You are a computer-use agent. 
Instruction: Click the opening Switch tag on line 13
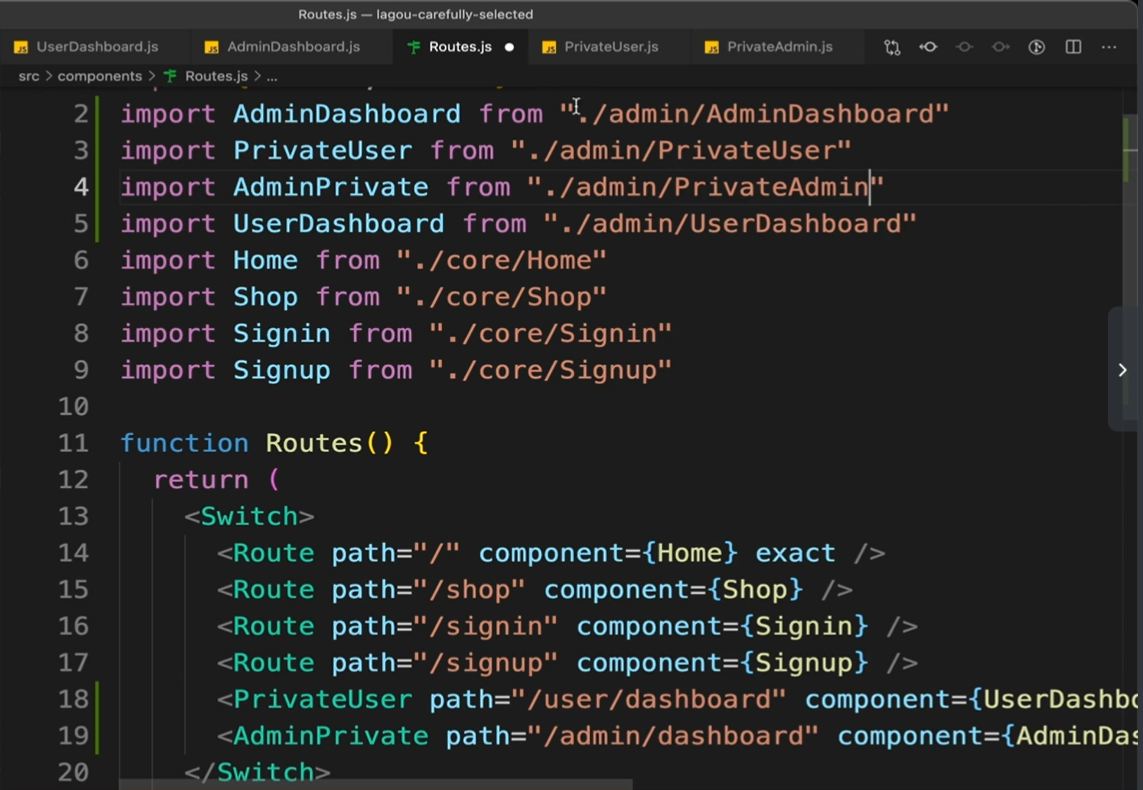[249, 517]
